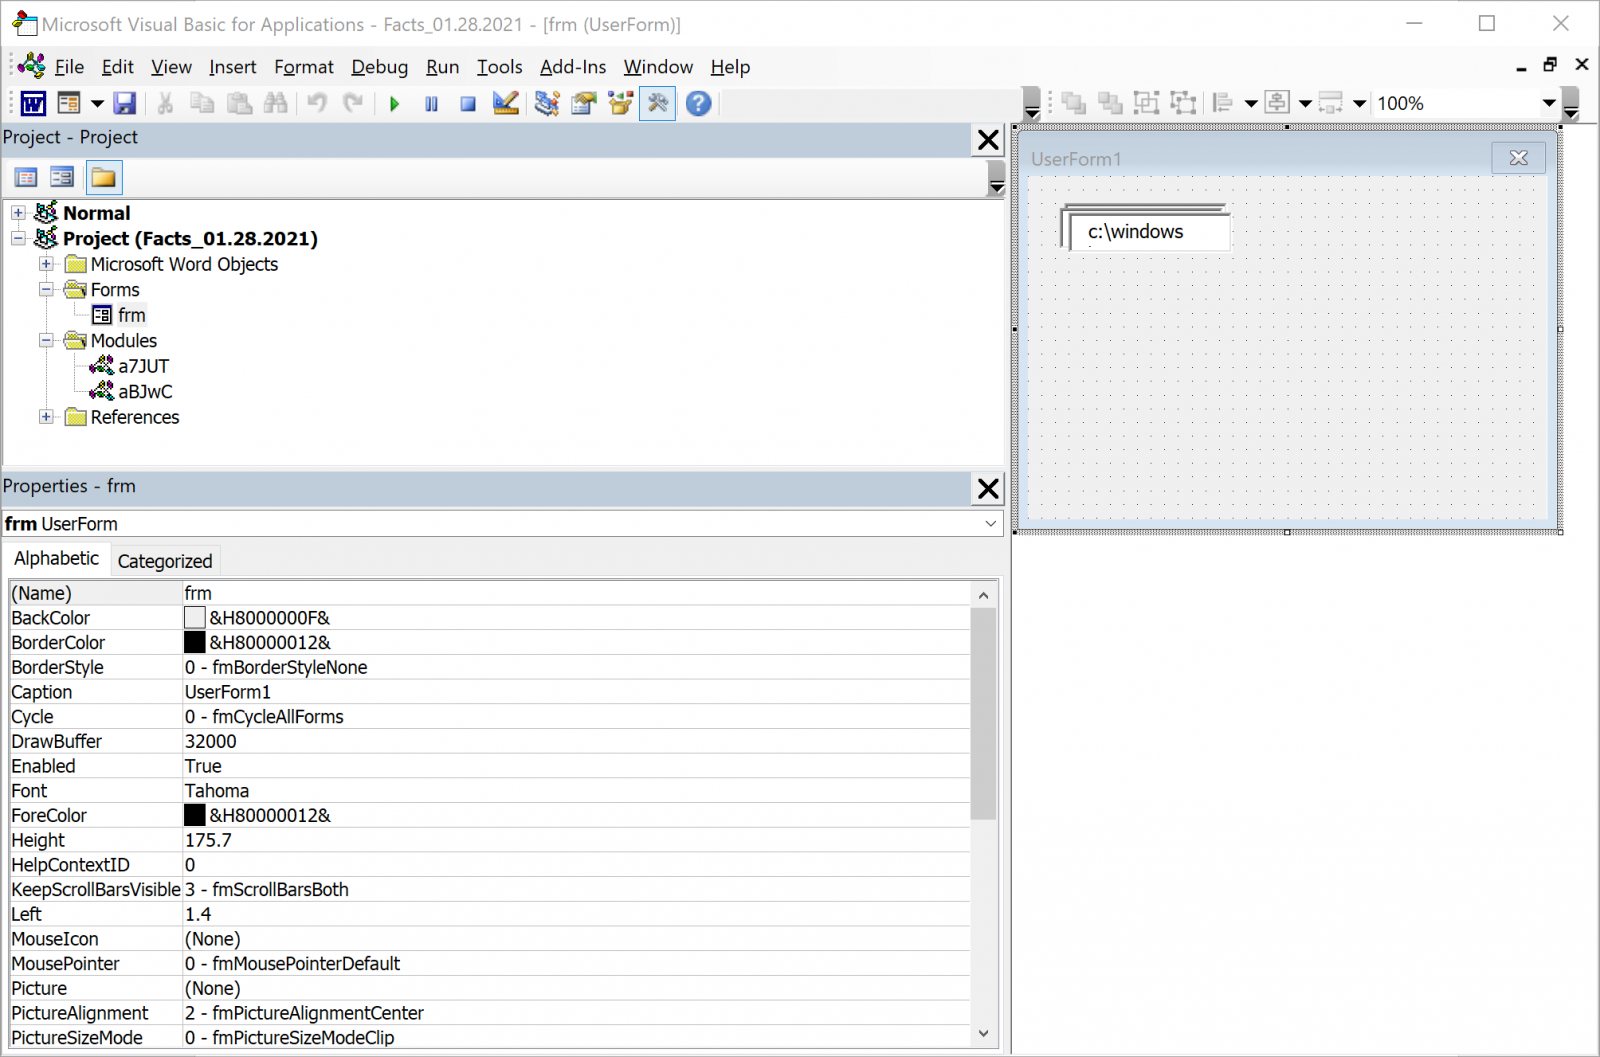
Task: Click the blue Help question mark icon
Action: pyautogui.click(x=698, y=103)
